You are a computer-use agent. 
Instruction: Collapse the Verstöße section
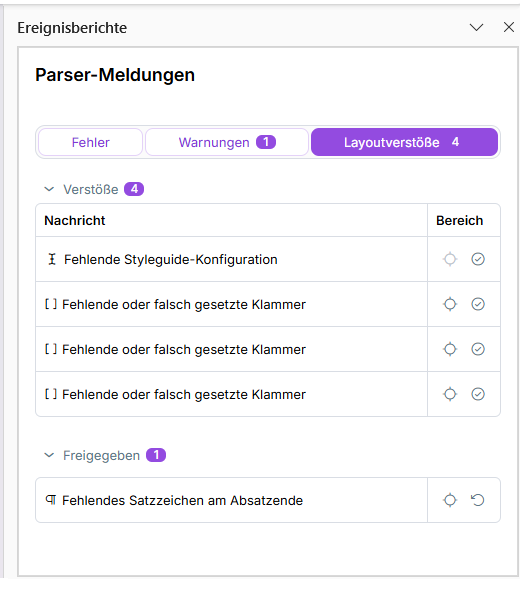[49, 189]
